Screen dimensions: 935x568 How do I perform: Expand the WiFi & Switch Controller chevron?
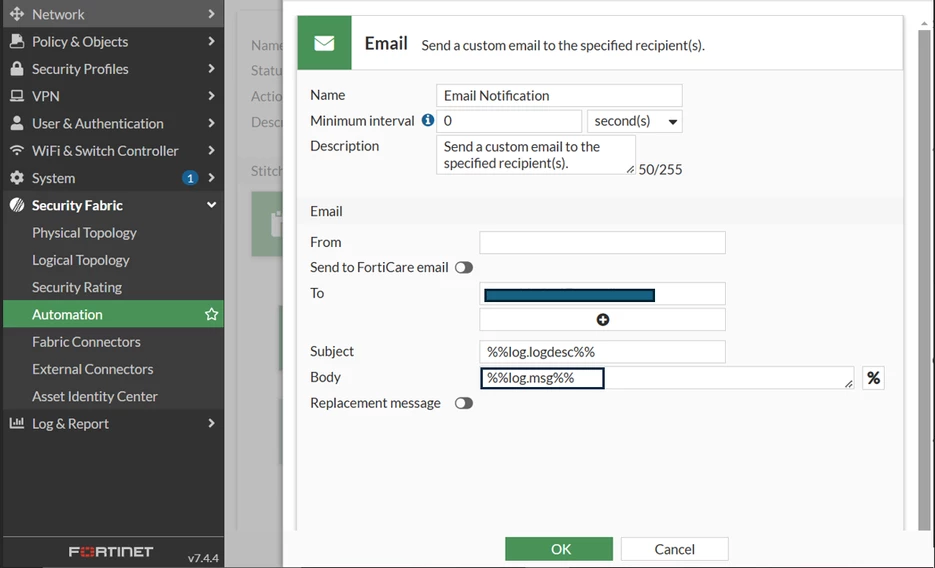click(211, 150)
